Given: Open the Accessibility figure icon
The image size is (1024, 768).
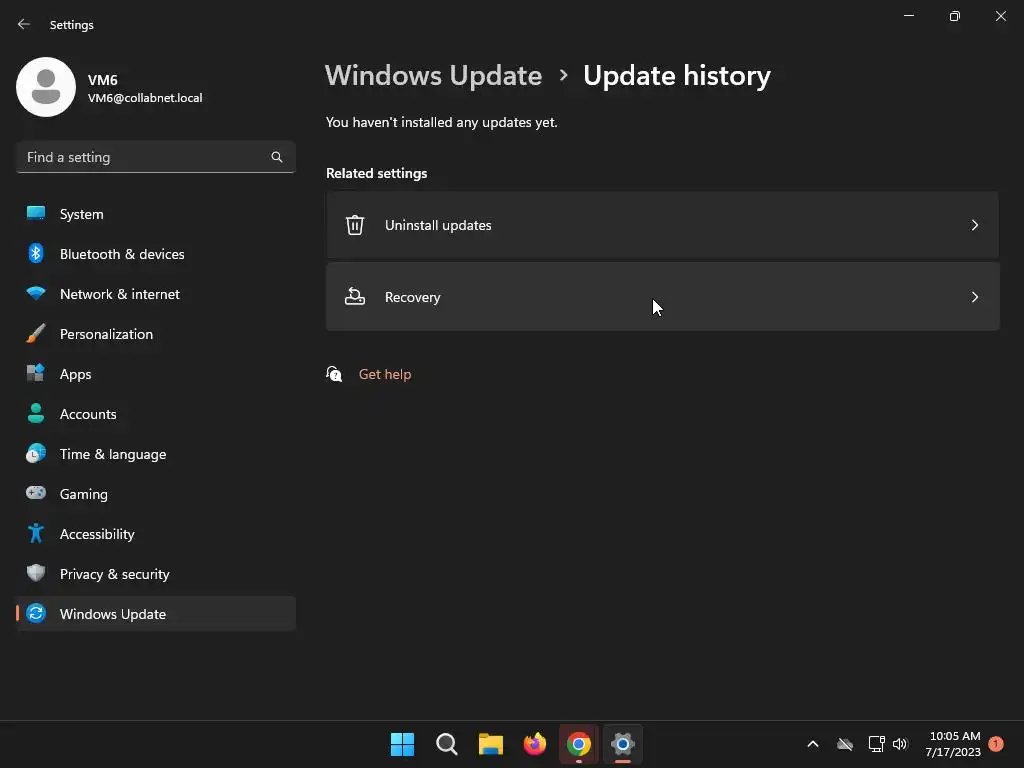Looking at the screenshot, I should (x=36, y=534).
